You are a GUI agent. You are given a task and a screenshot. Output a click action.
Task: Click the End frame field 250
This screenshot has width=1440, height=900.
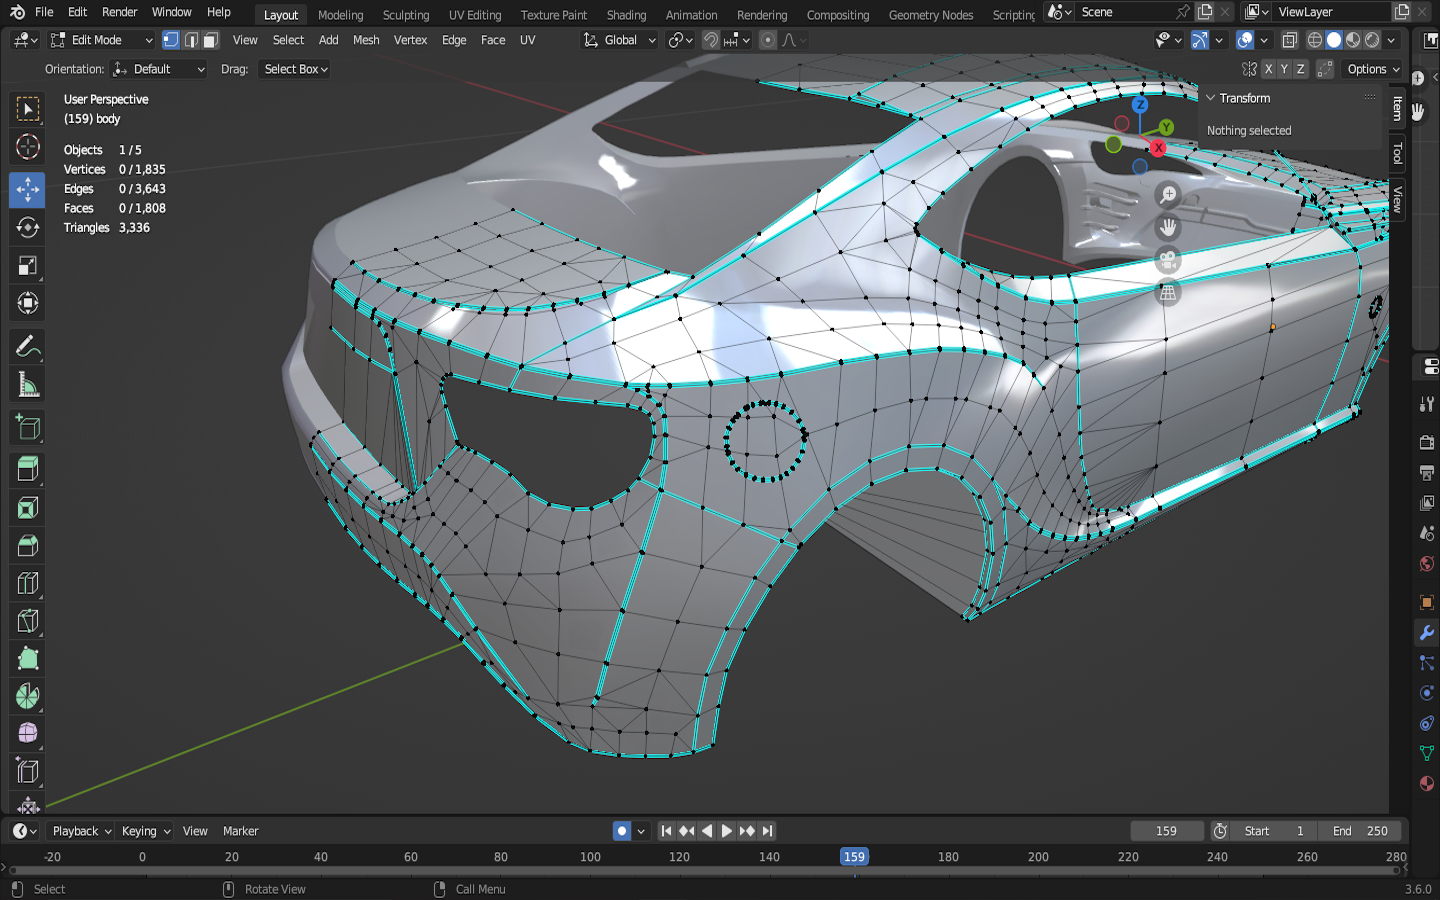(1361, 831)
